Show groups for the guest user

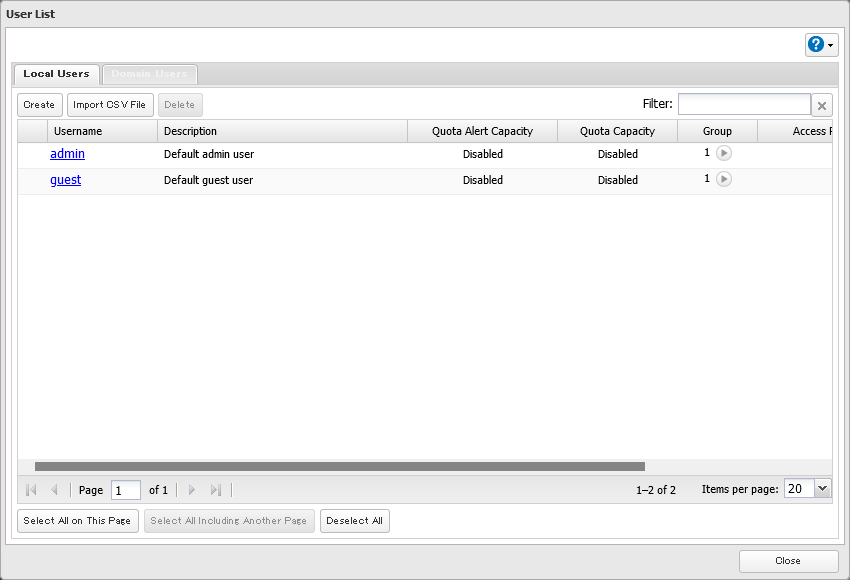(x=724, y=179)
